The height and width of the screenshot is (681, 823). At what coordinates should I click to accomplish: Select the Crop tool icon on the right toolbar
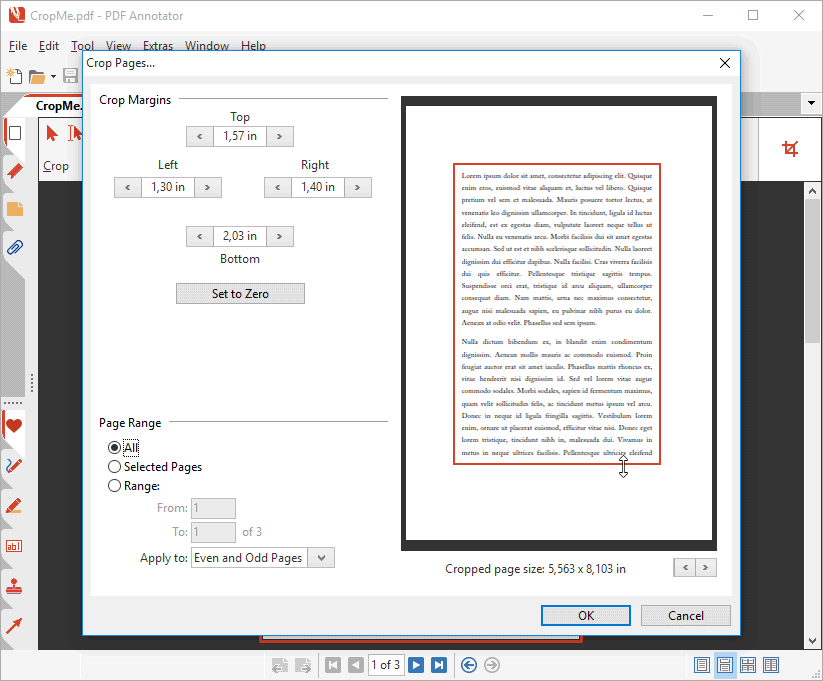coord(790,148)
